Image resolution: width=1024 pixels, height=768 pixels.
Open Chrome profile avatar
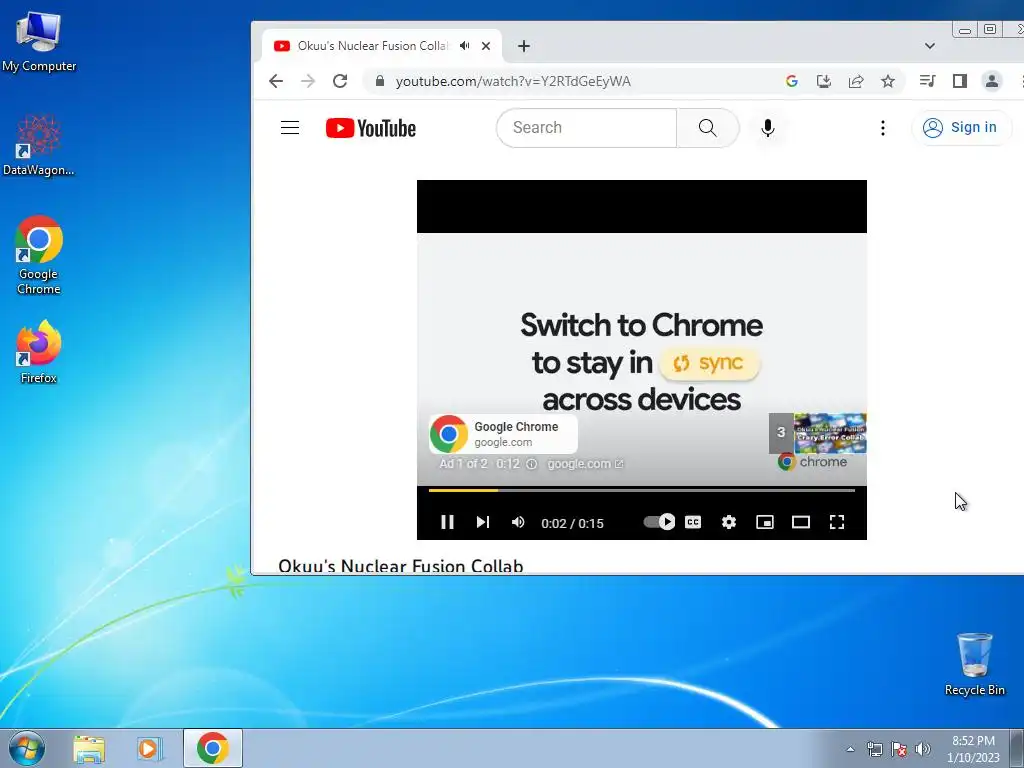[991, 81]
